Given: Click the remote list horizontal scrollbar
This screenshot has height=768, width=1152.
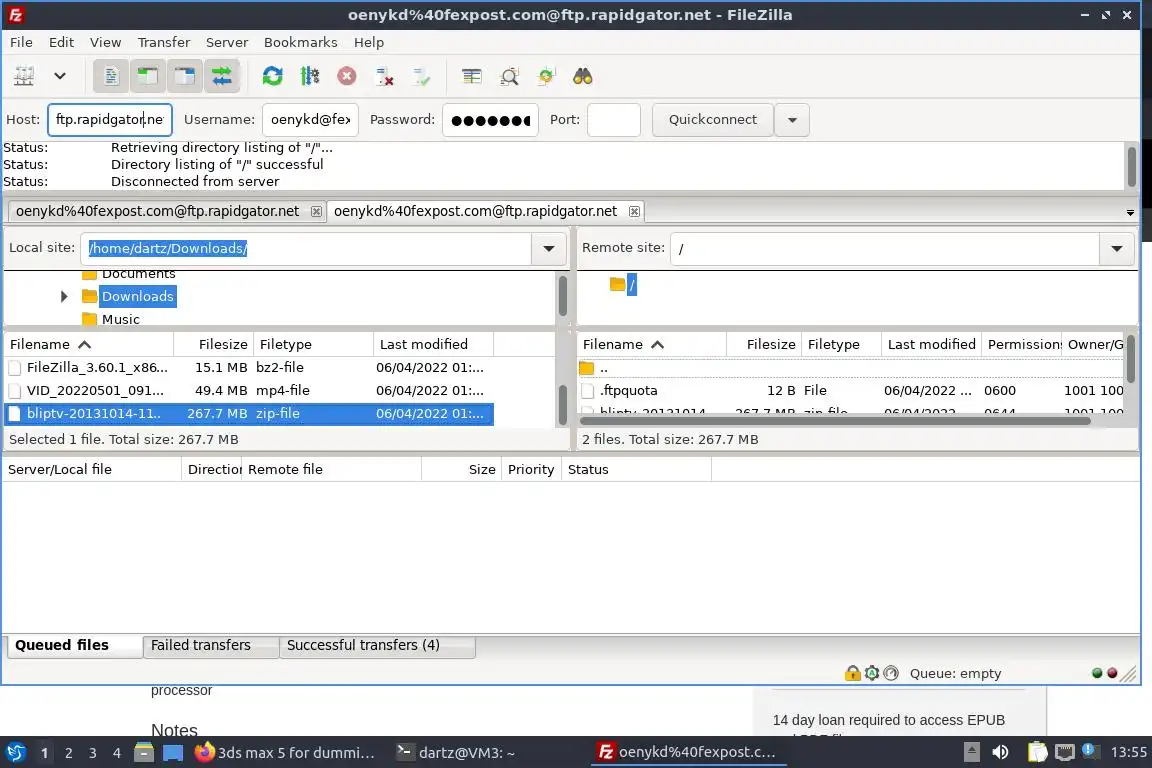Looking at the screenshot, I should [835, 421].
